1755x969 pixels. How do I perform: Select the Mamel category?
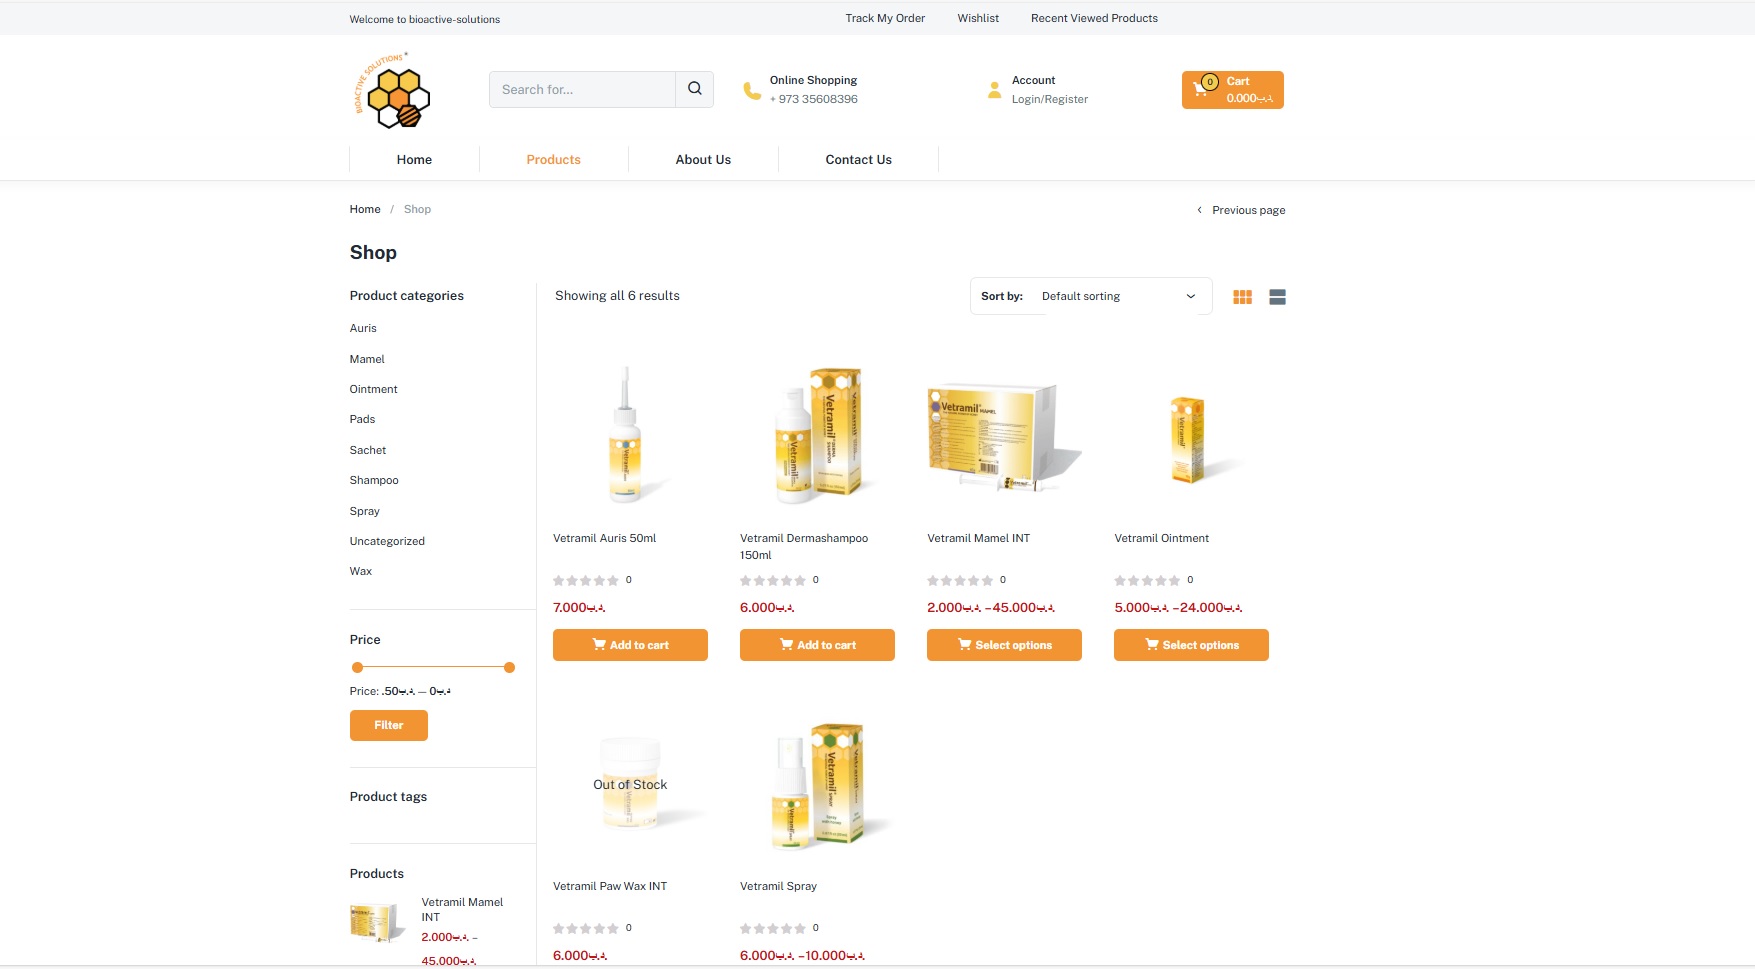tap(367, 359)
